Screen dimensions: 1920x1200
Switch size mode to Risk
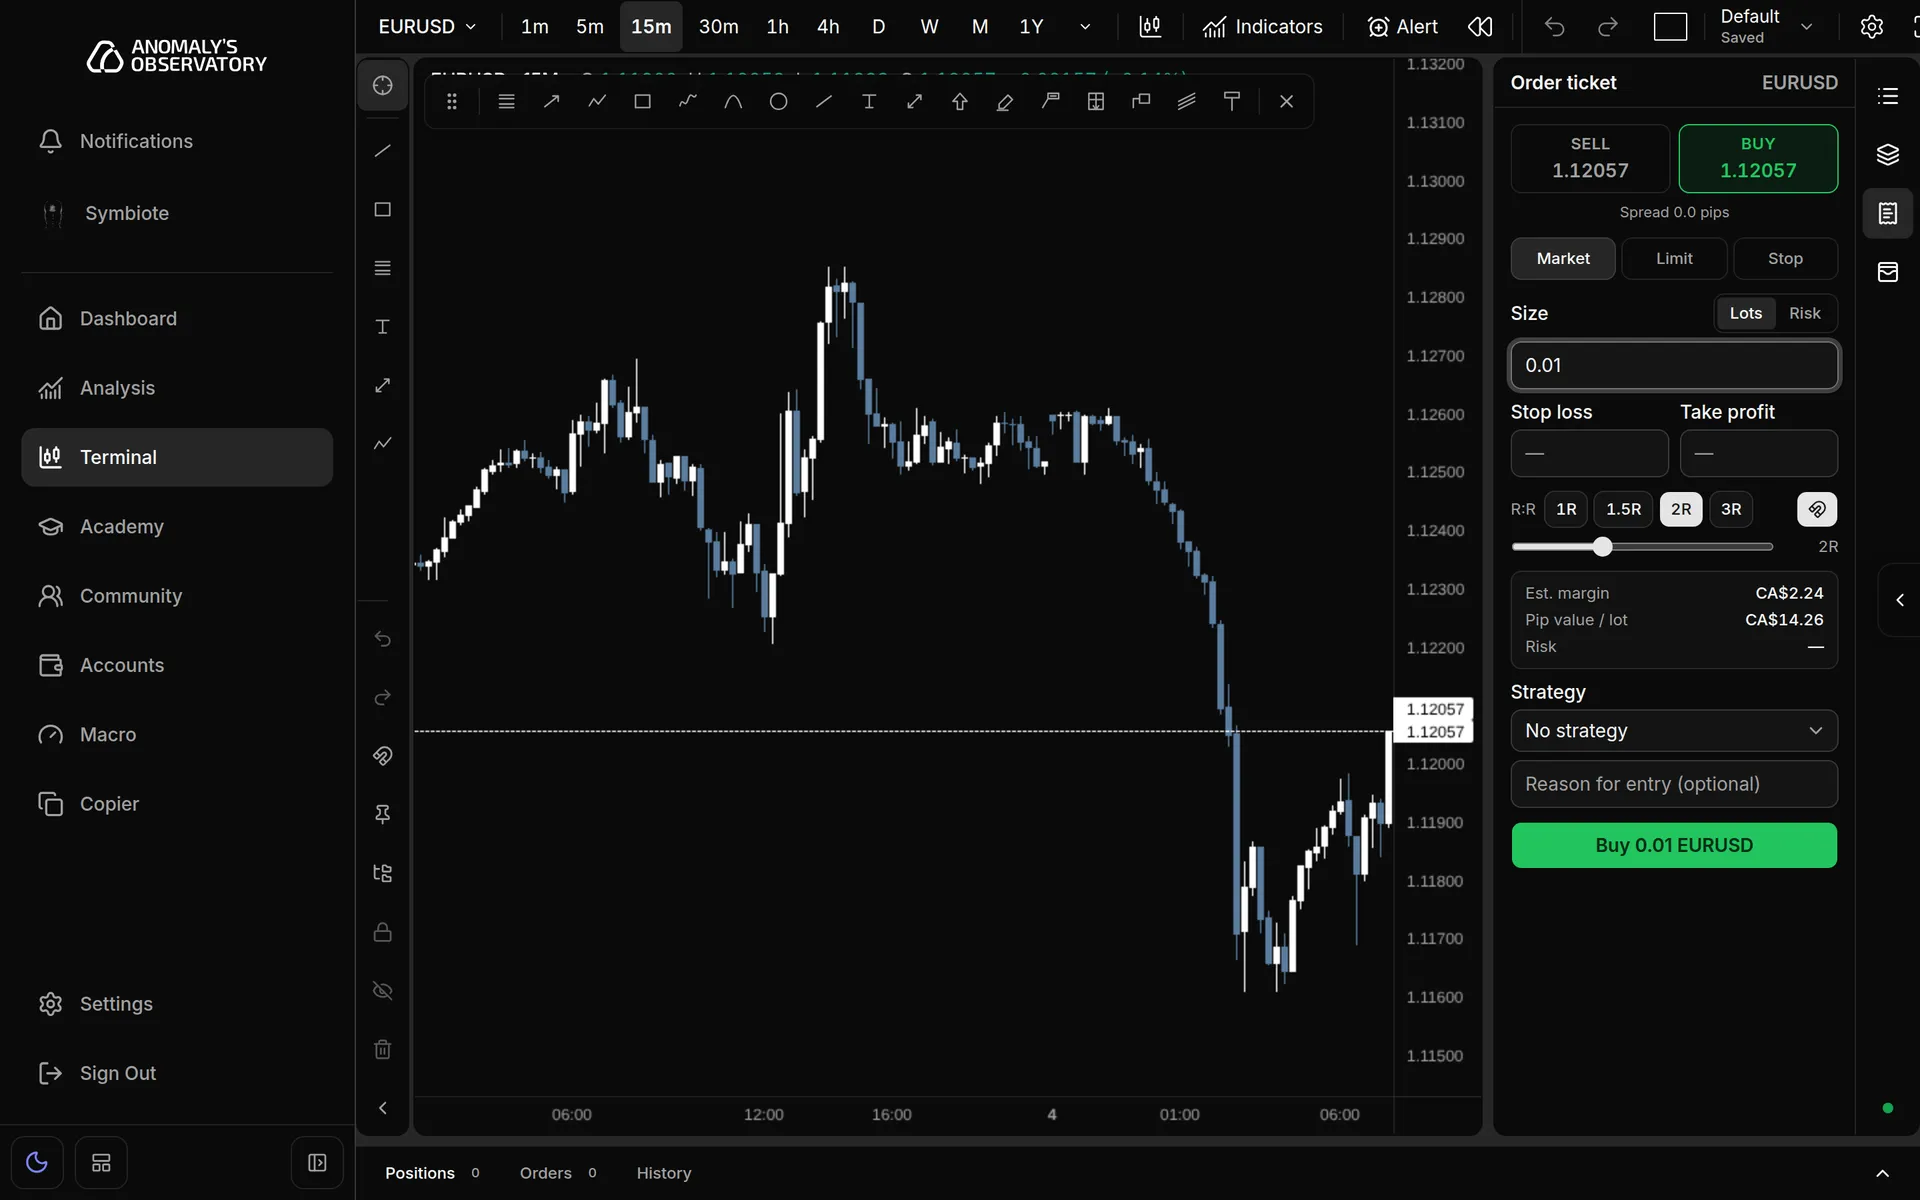pyautogui.click(x=1805, y=313)
